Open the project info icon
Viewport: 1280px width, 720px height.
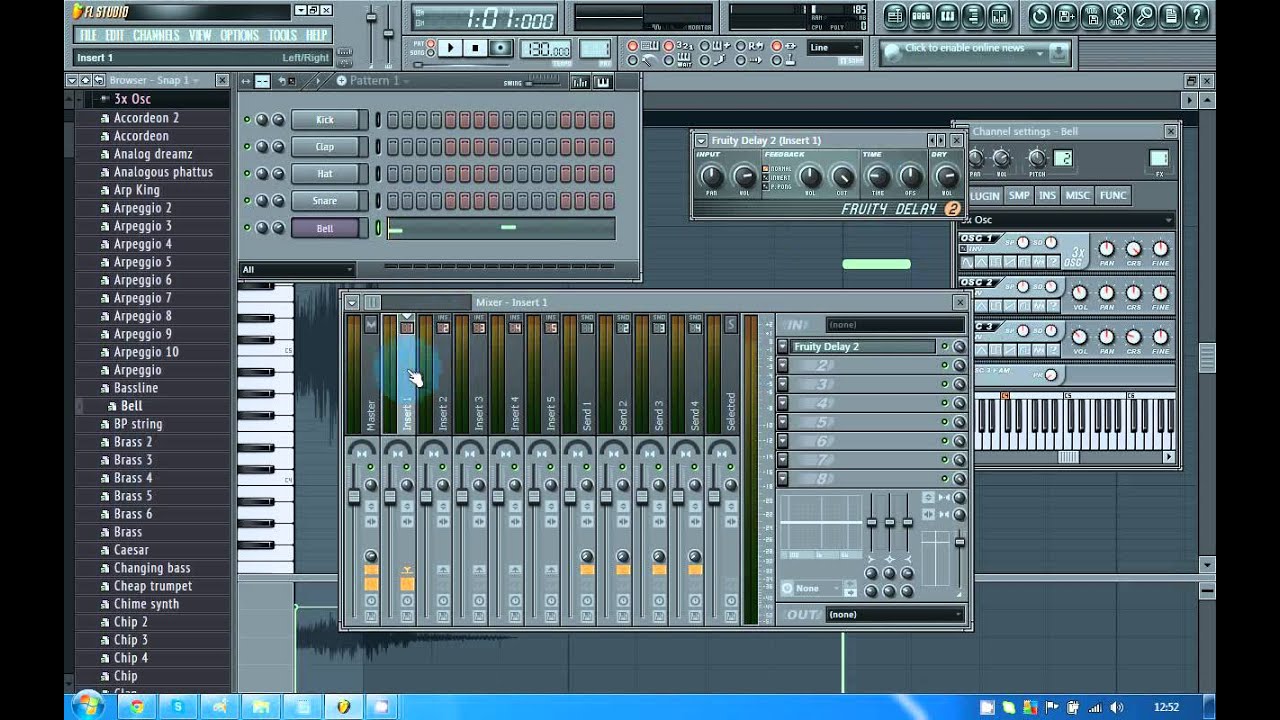[1170, 16]
